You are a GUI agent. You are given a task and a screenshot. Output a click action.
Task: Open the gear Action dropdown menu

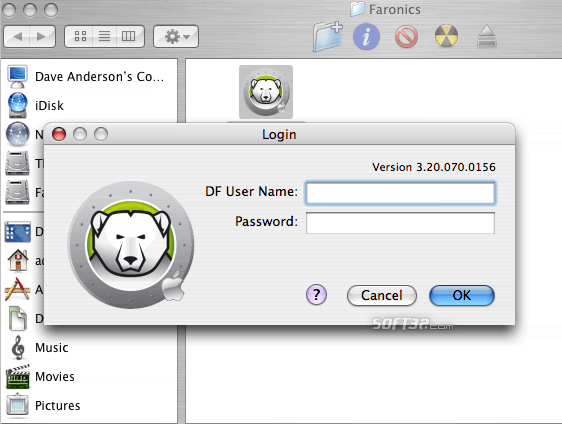176,36
